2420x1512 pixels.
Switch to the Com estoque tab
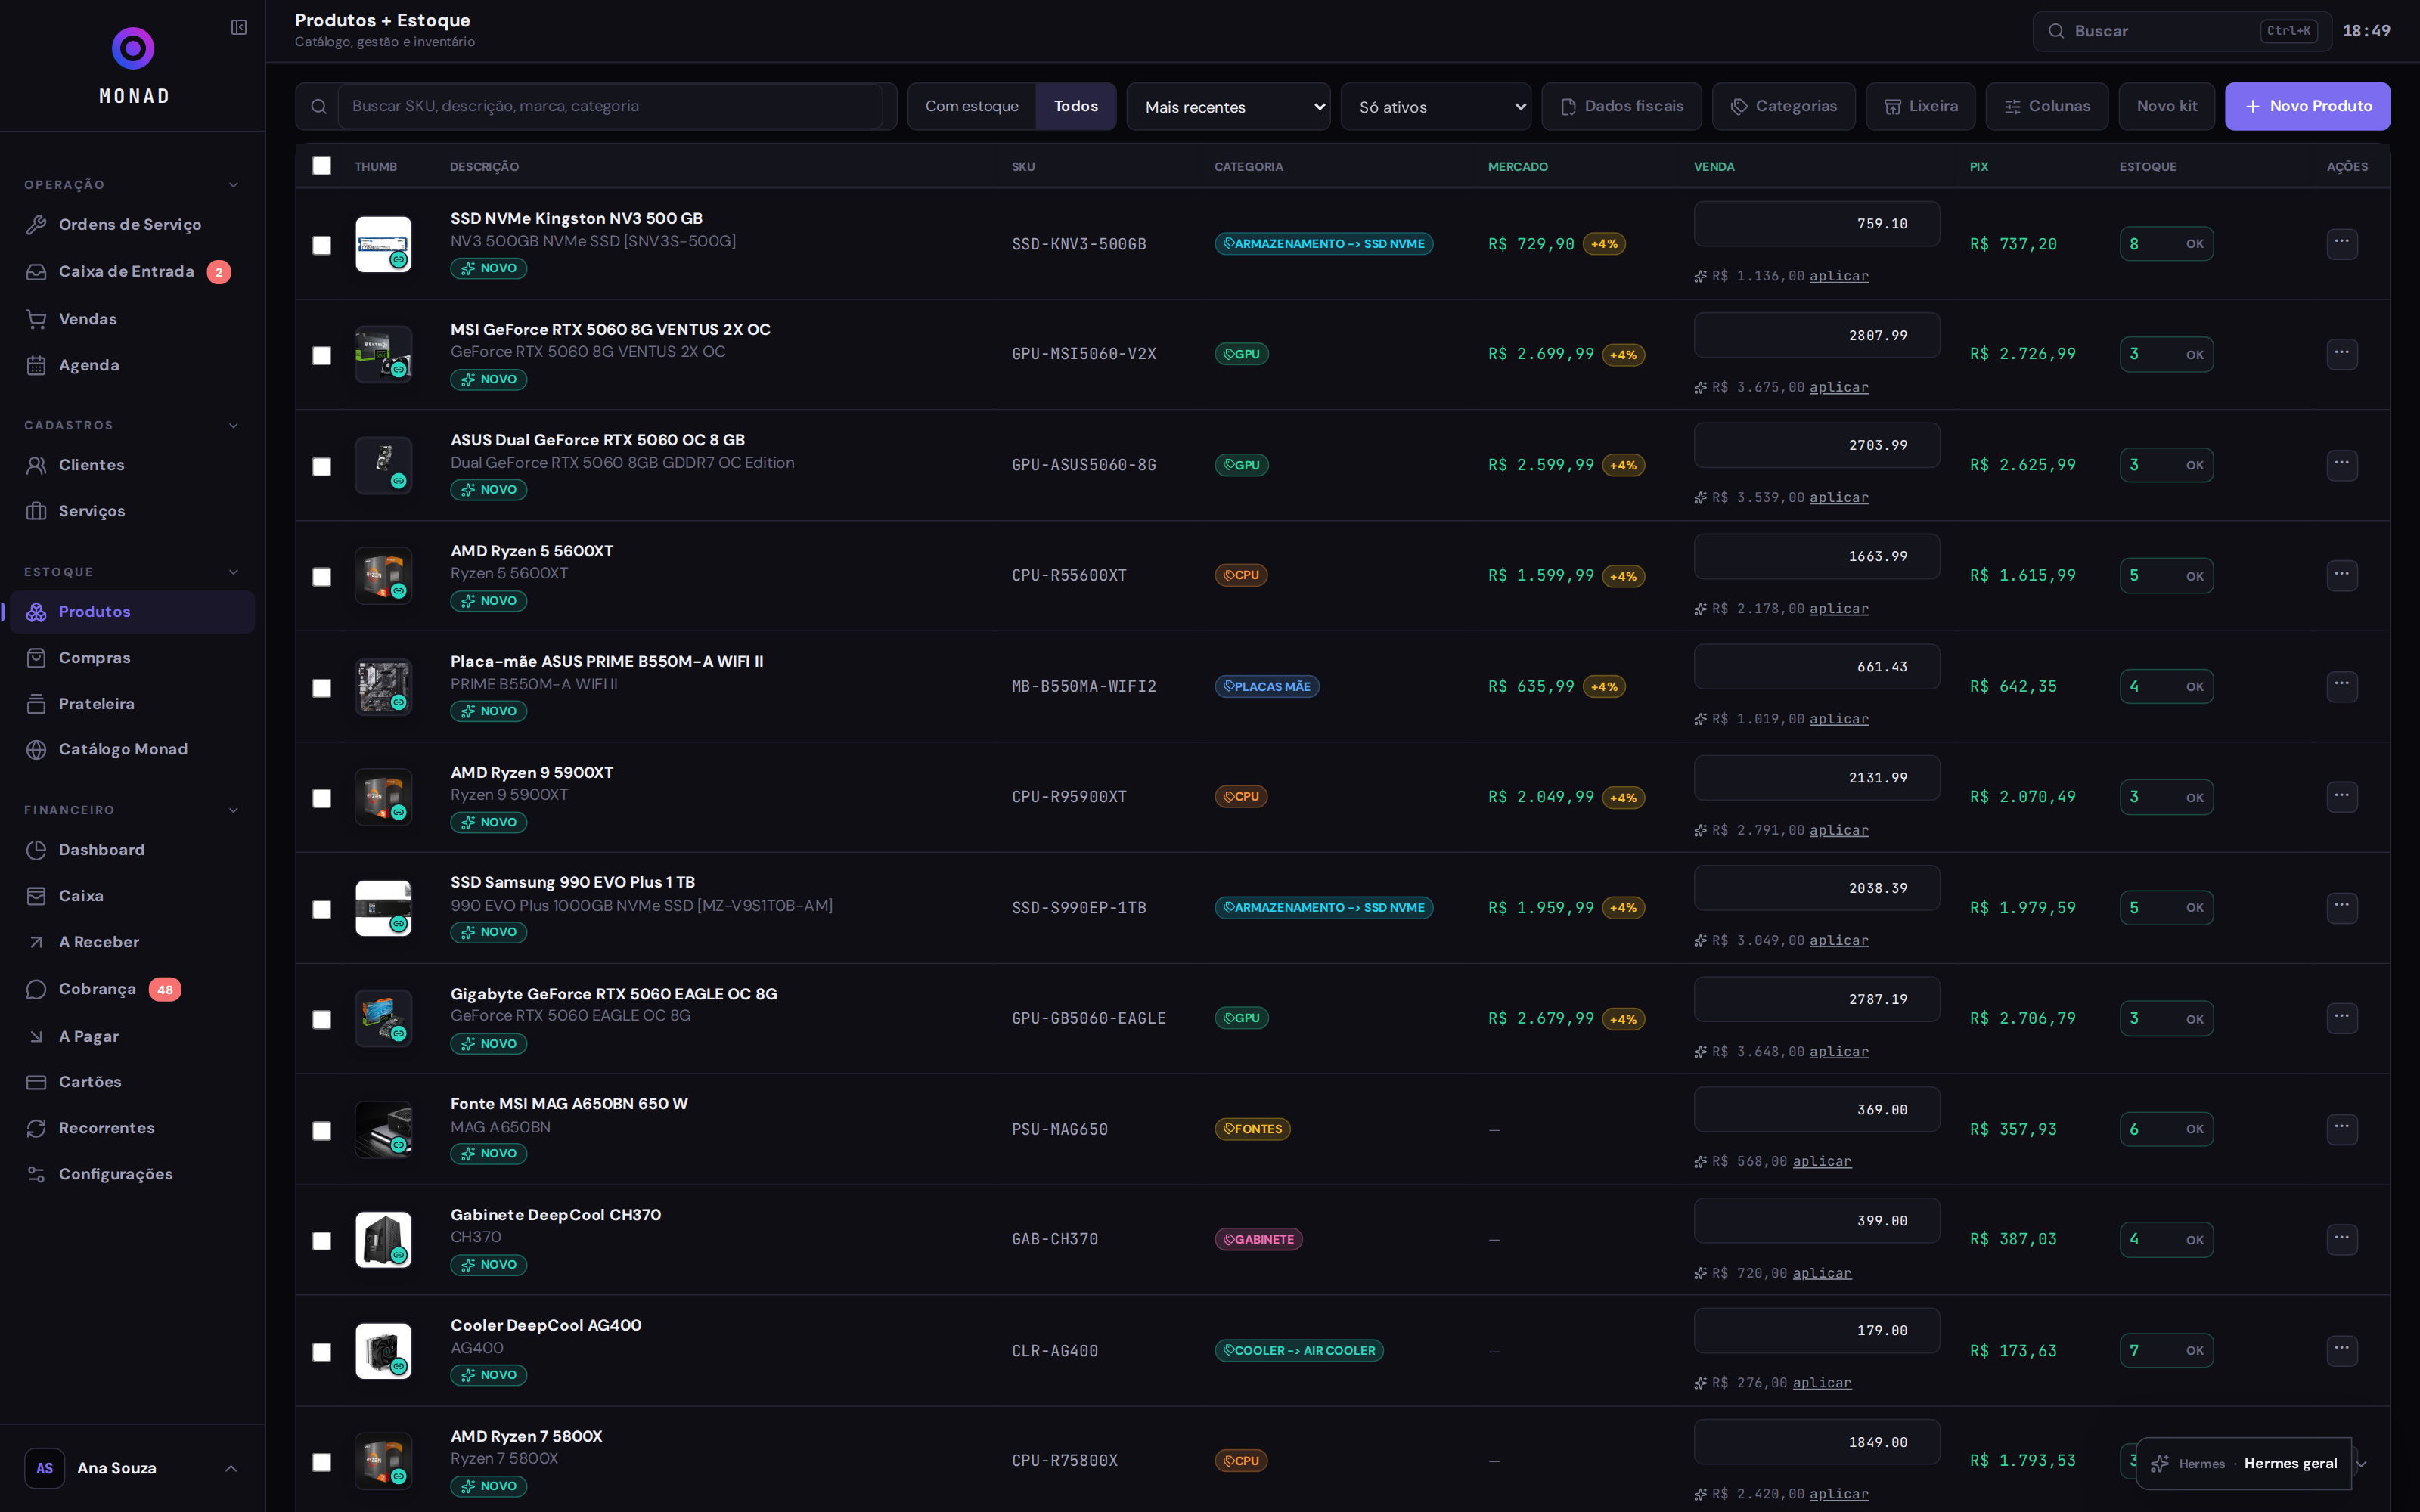pos(972,106)
